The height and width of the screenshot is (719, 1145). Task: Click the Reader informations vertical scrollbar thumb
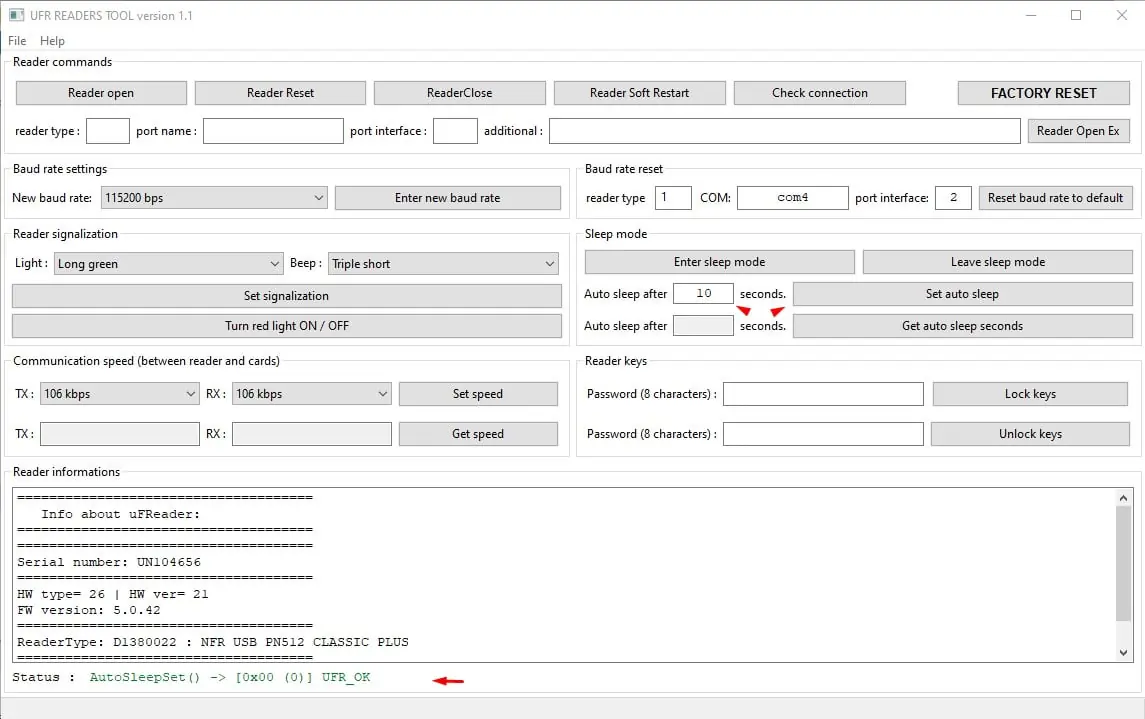[x=1123, y=563]
